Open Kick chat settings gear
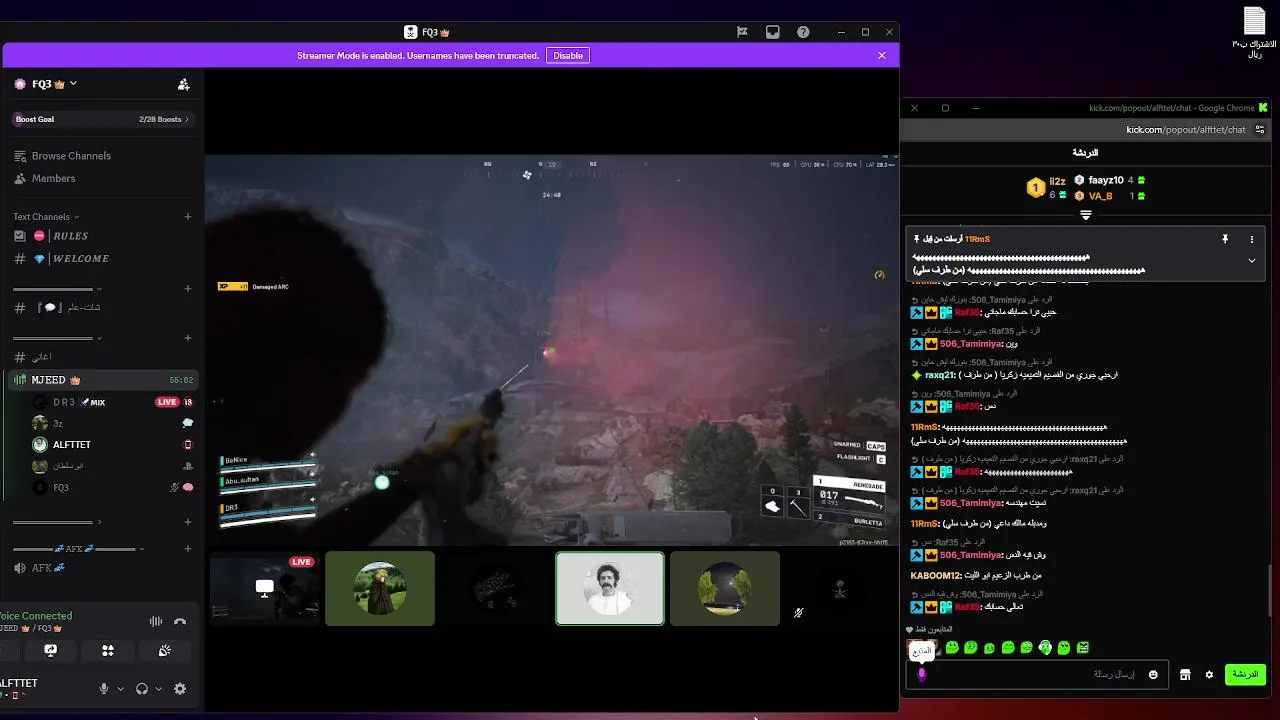This screenshot has height=720, width=1280. 1209,675
